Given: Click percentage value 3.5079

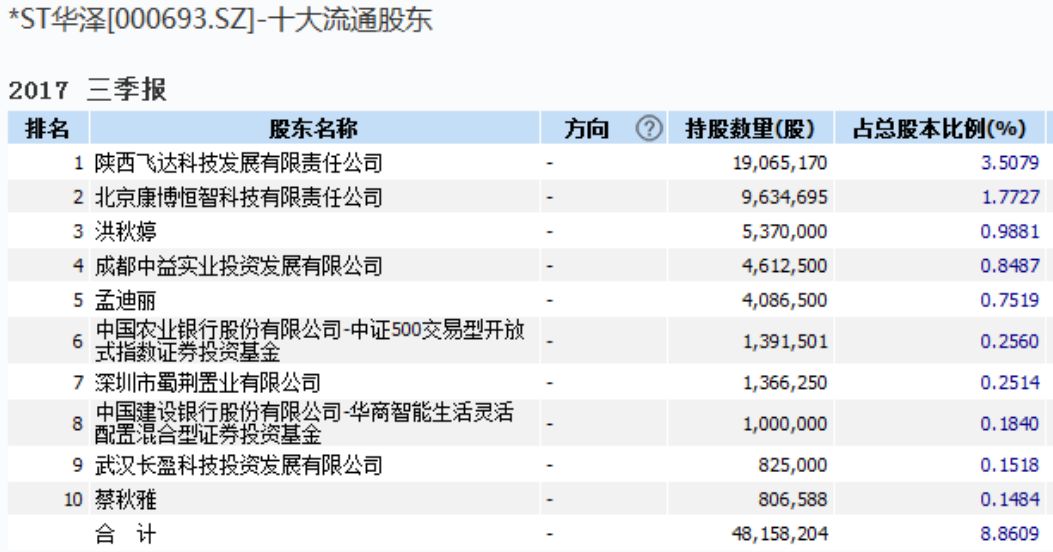Looking at the screenshot, I should point(1010,163).
